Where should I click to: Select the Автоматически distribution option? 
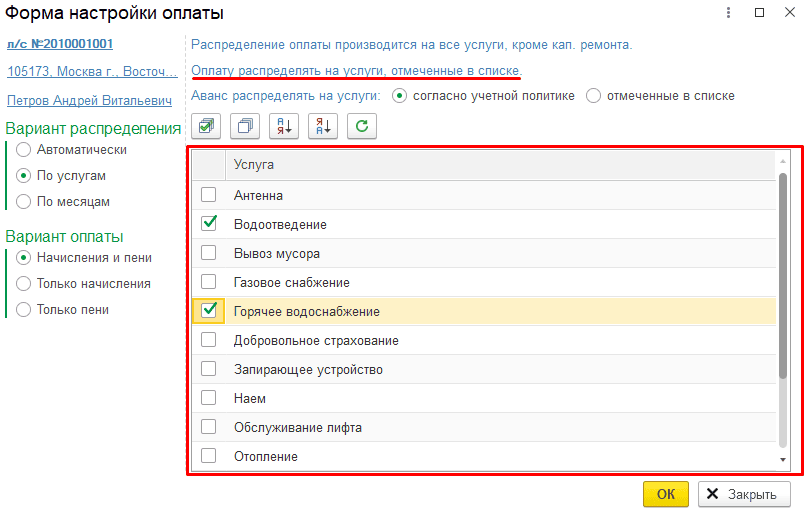coord(24,150)
